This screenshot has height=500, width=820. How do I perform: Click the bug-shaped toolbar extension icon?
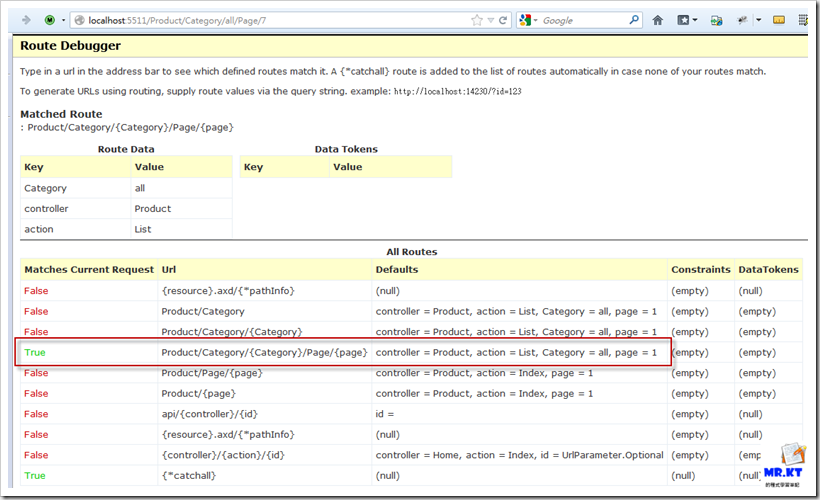(742, 20)
